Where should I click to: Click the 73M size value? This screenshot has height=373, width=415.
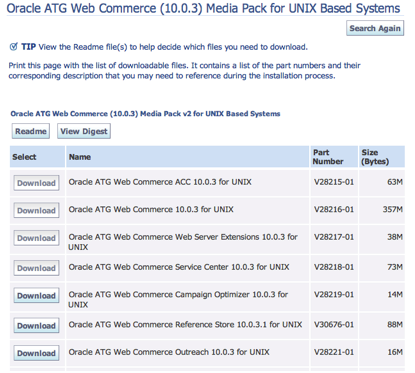395,267
